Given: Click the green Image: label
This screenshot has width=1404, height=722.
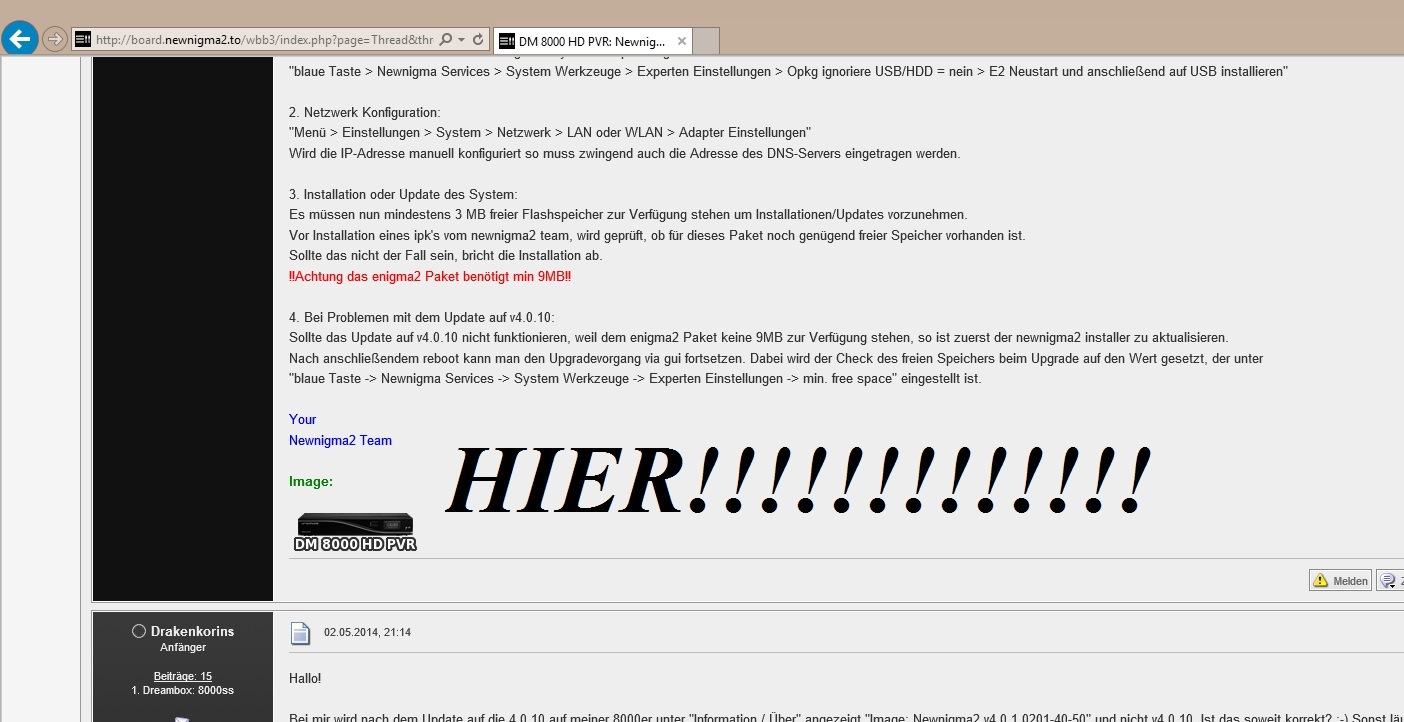Looking at the screenshot, I should click(310, 482).
